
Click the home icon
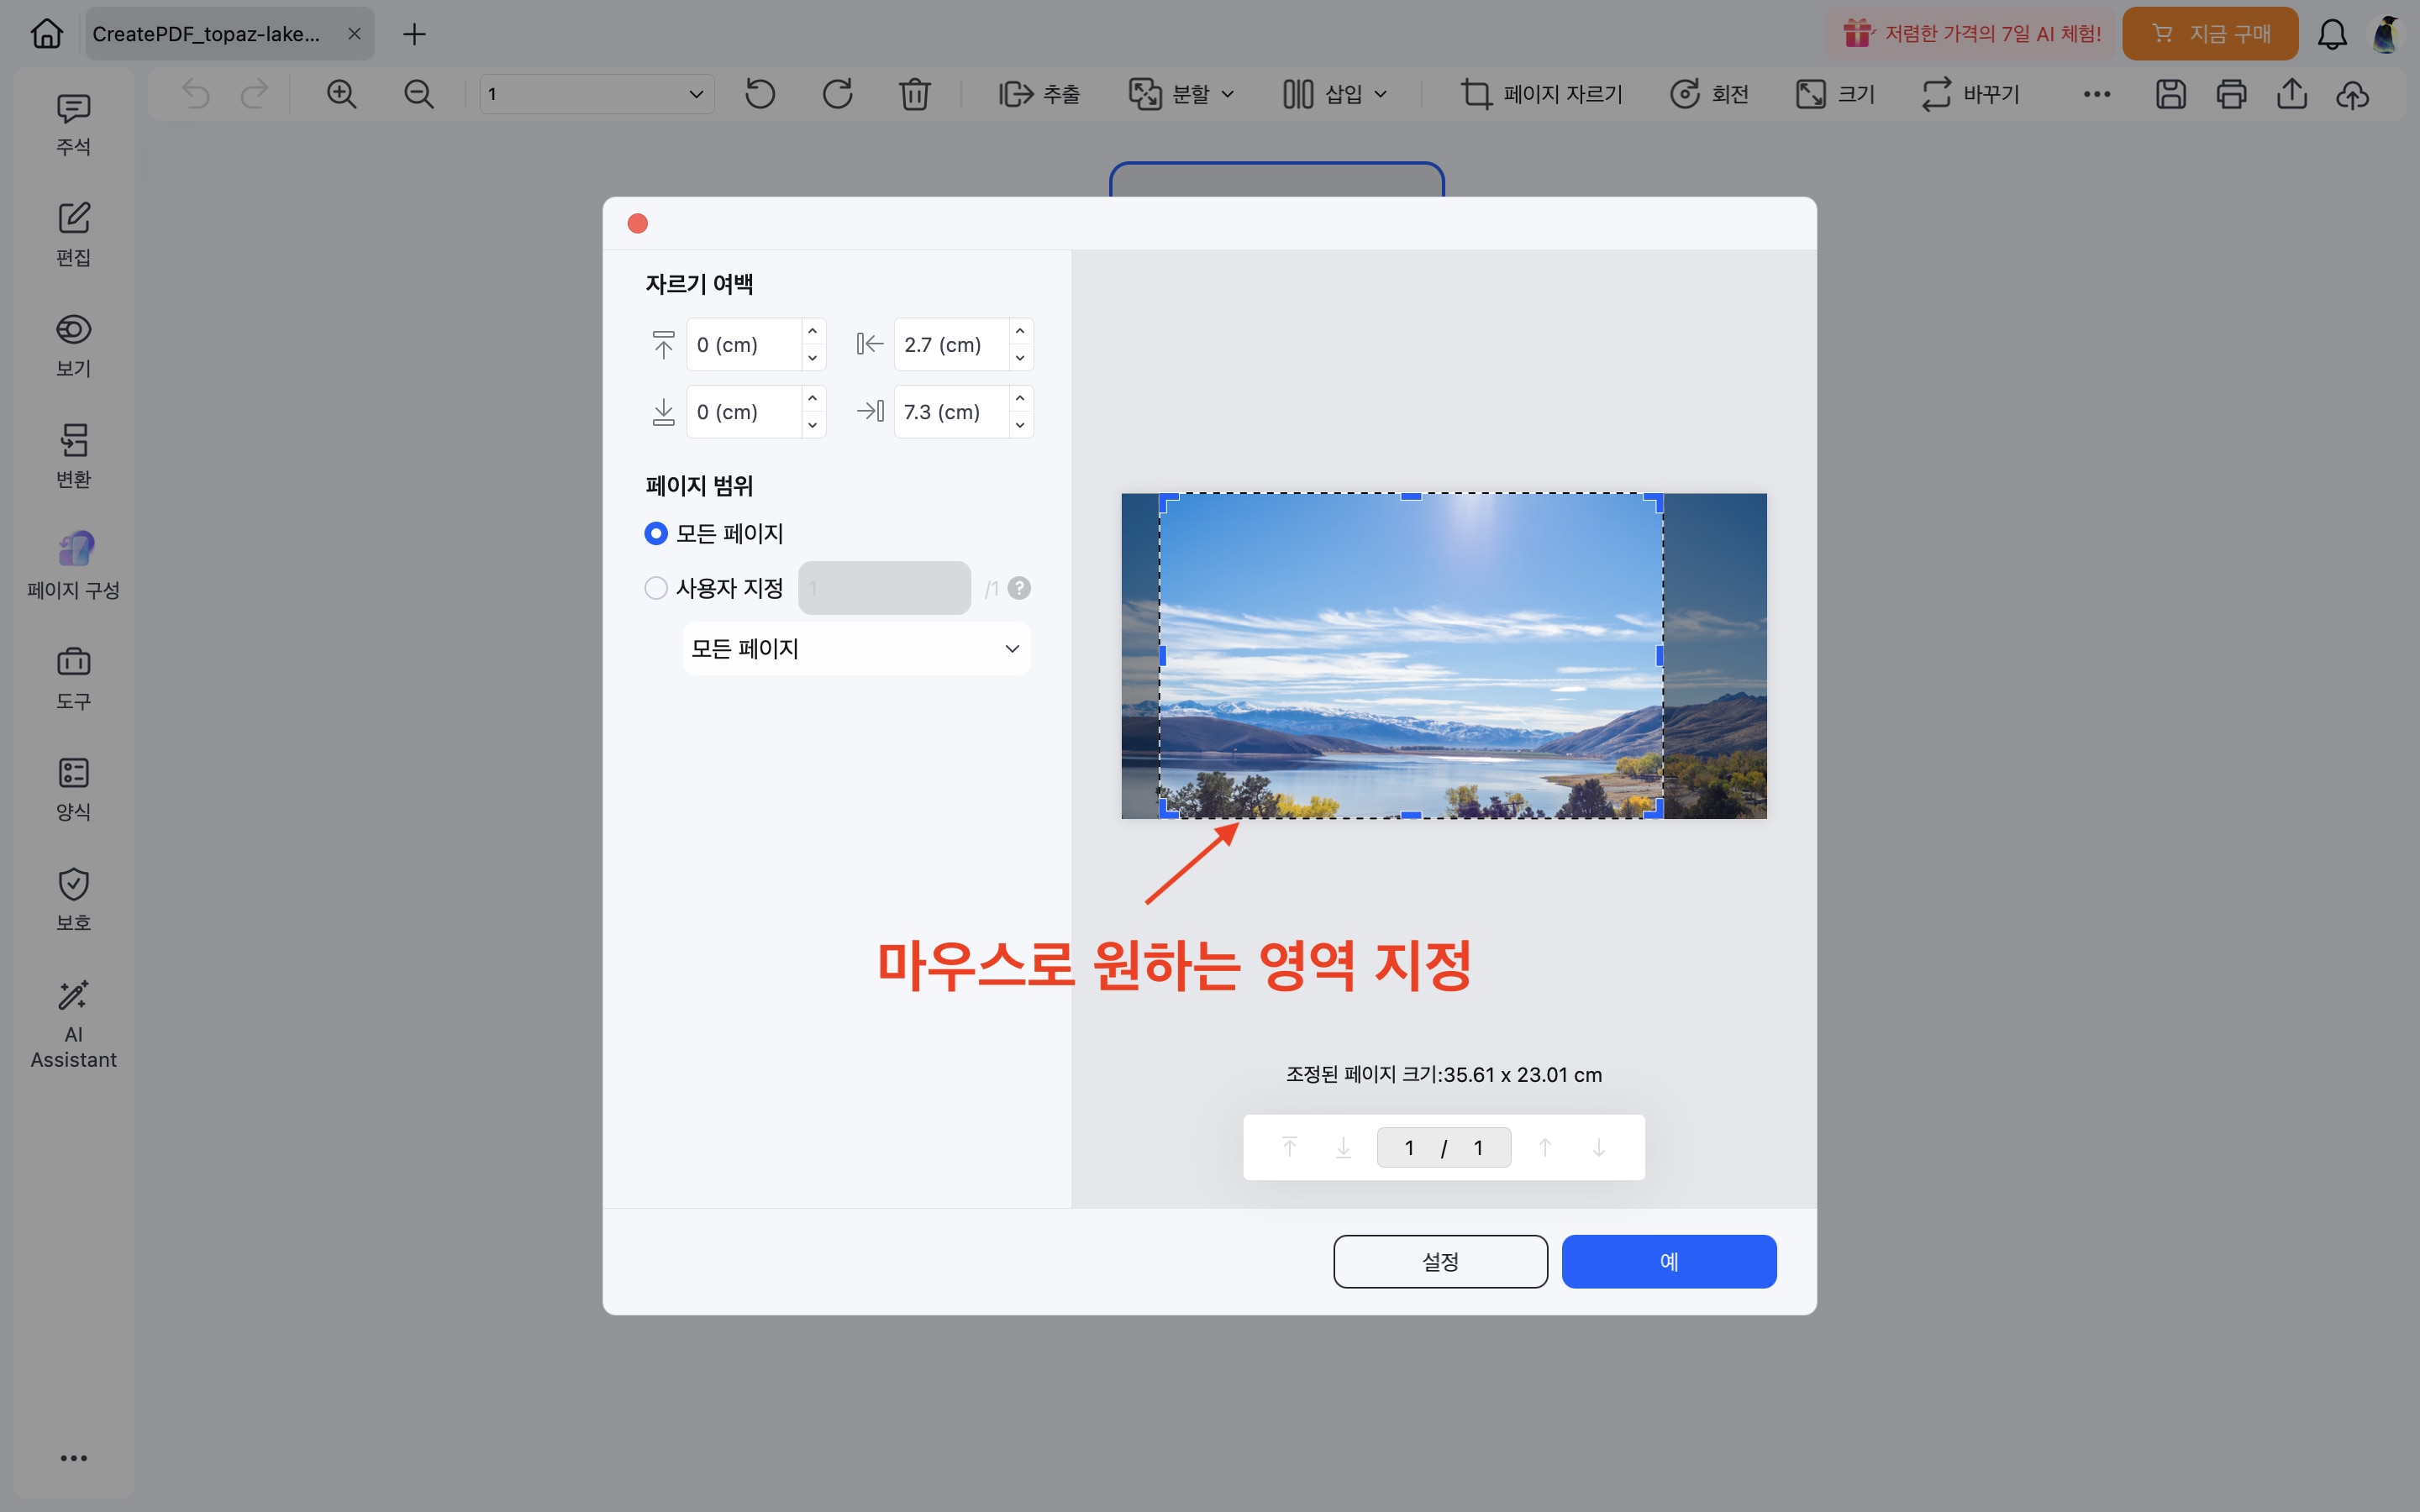(46, 34)
